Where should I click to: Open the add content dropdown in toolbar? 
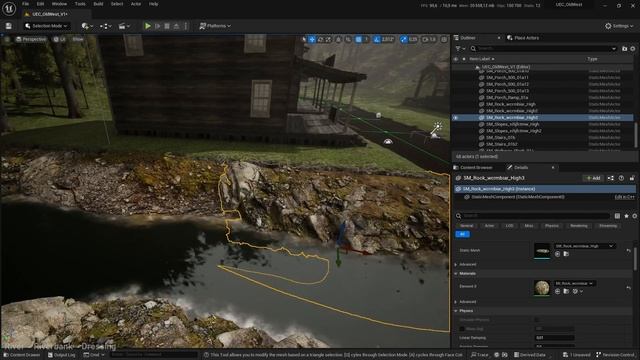tap(87, 26)
